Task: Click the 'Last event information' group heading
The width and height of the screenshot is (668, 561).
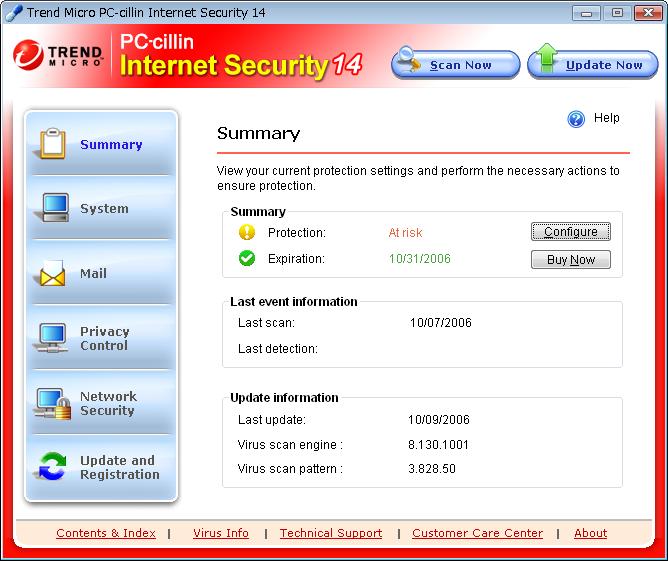Action: pyautogui.click(x=294, y=302)
